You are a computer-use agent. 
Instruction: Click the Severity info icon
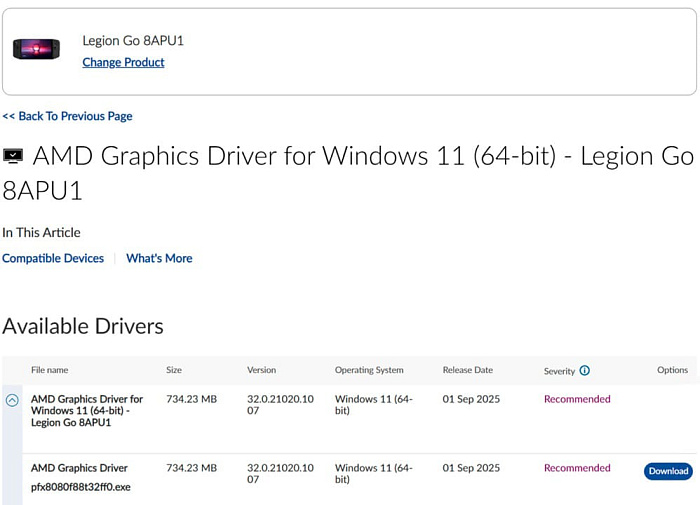click(x=585, y=370)
